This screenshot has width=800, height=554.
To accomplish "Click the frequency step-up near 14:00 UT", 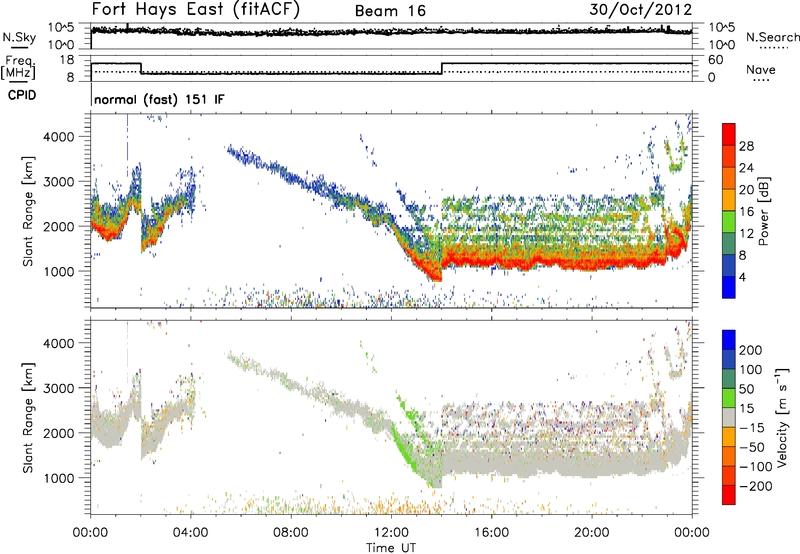I will [x=442, y=68].
